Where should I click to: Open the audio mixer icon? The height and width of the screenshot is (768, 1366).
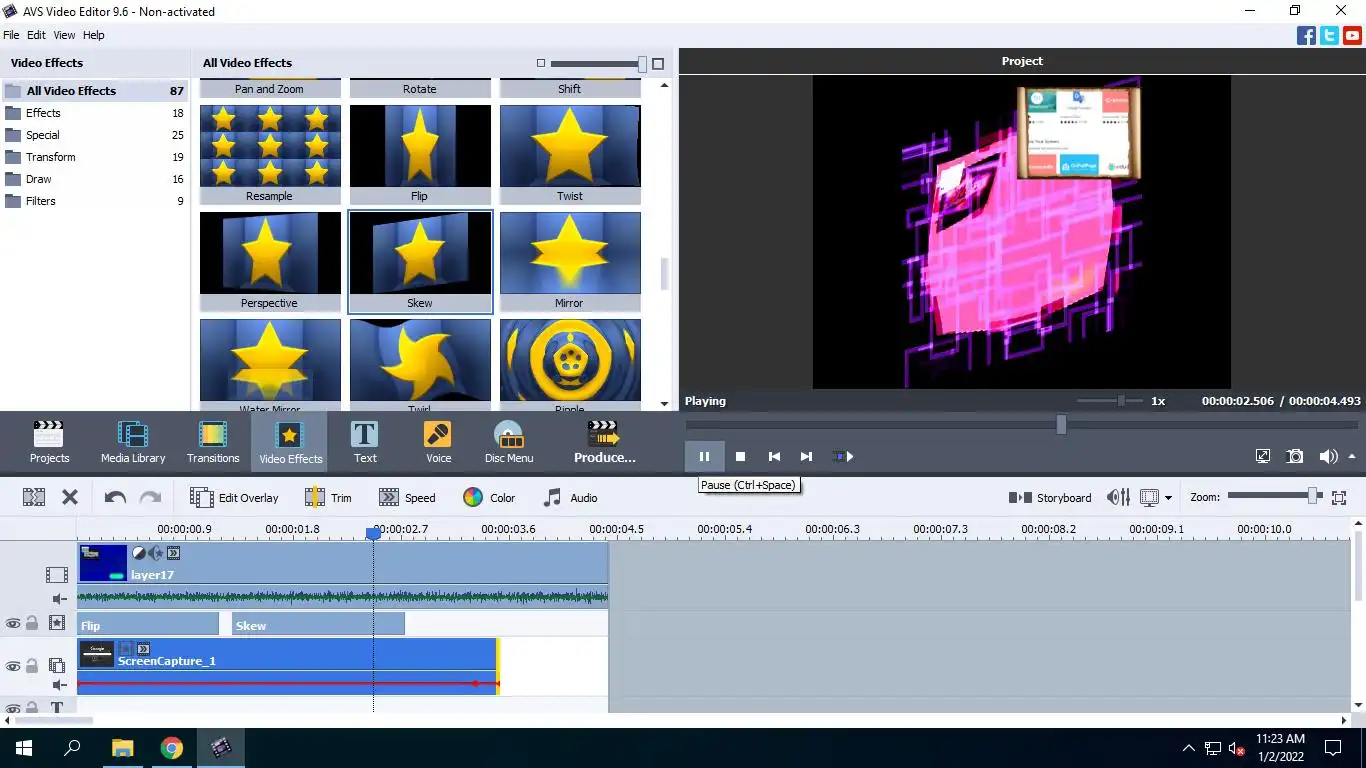pyautogui.click(x=1119, y=497)
